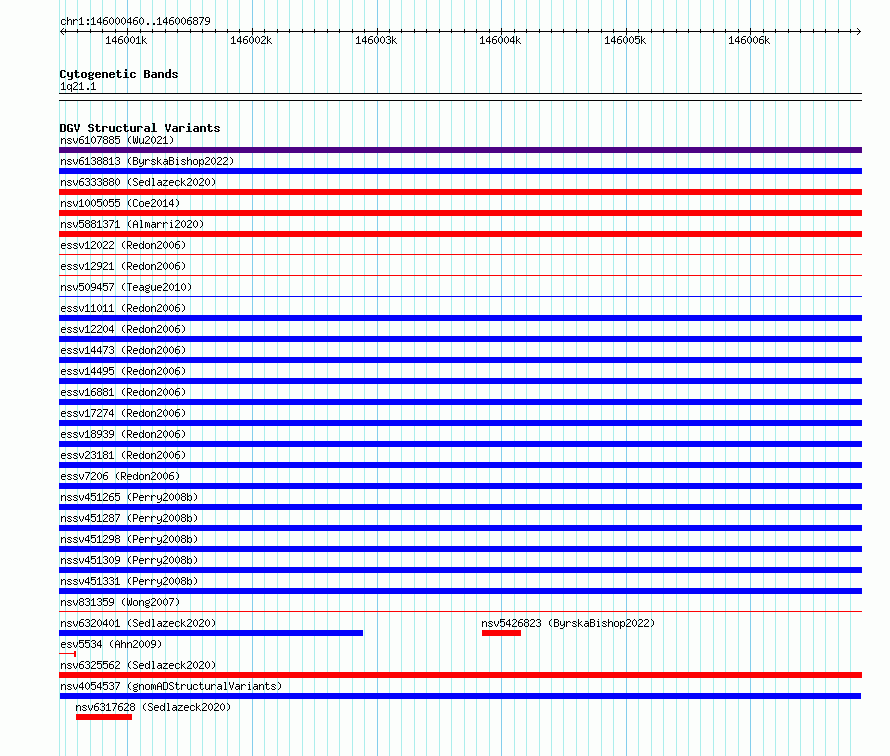
Task: Click nsv5426823 (ByrskaBishop2022) label
Action: click(x=568, y=623)
